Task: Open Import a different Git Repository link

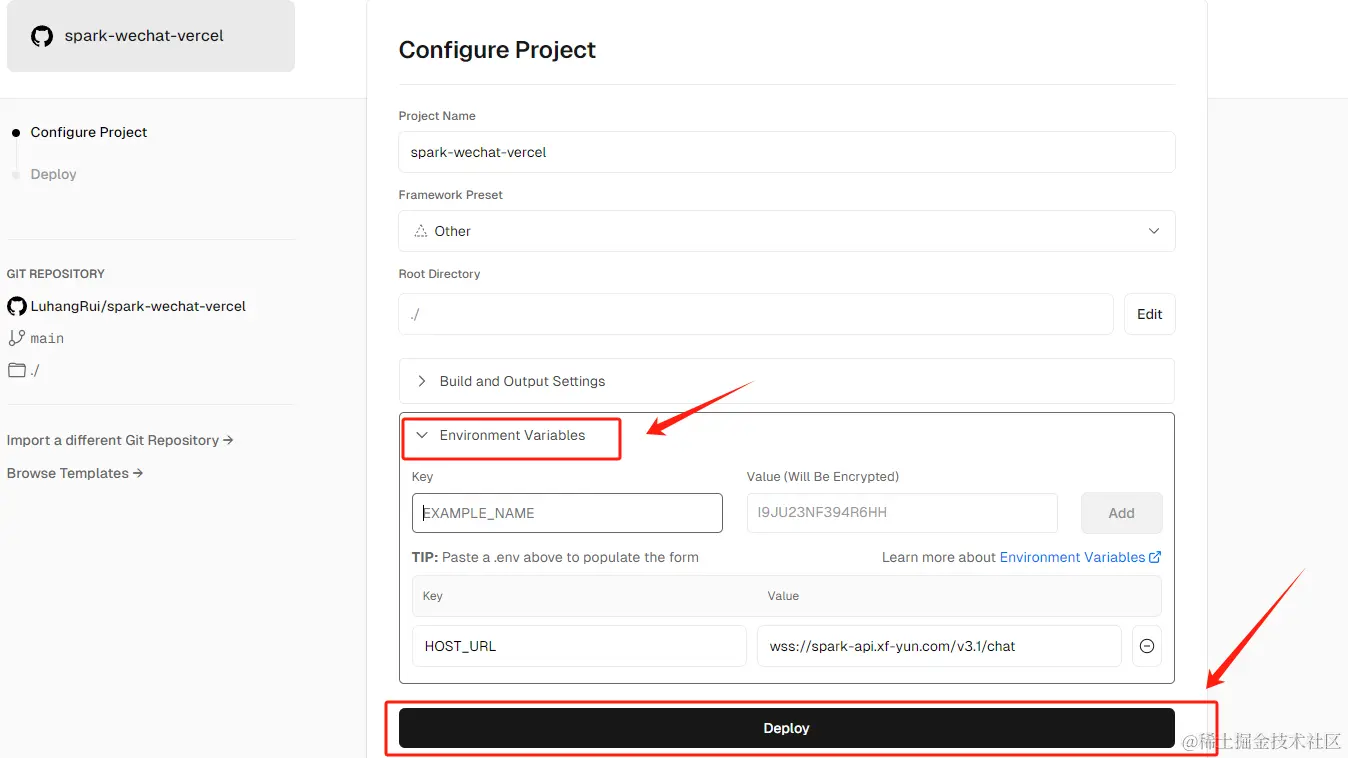Action: tap(120, 440)
